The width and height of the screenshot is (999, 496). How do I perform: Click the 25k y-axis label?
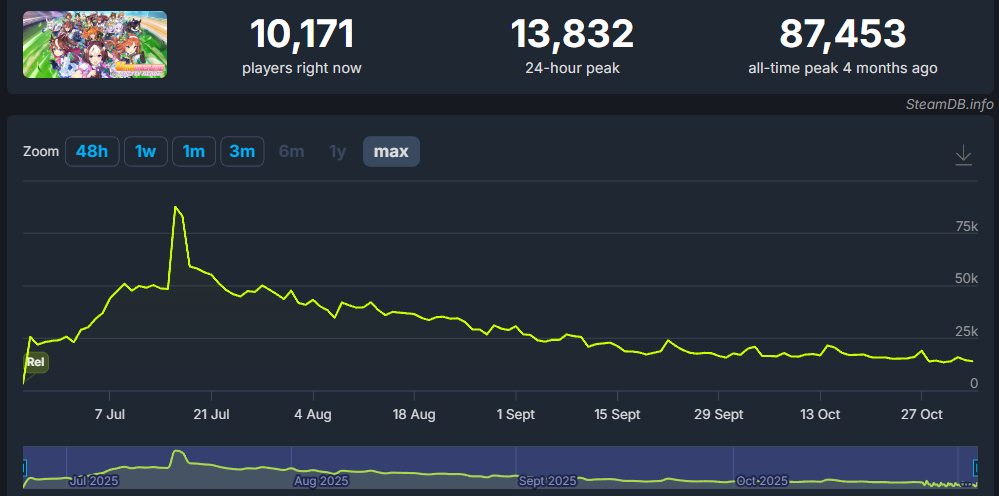[x=967, y=331]
